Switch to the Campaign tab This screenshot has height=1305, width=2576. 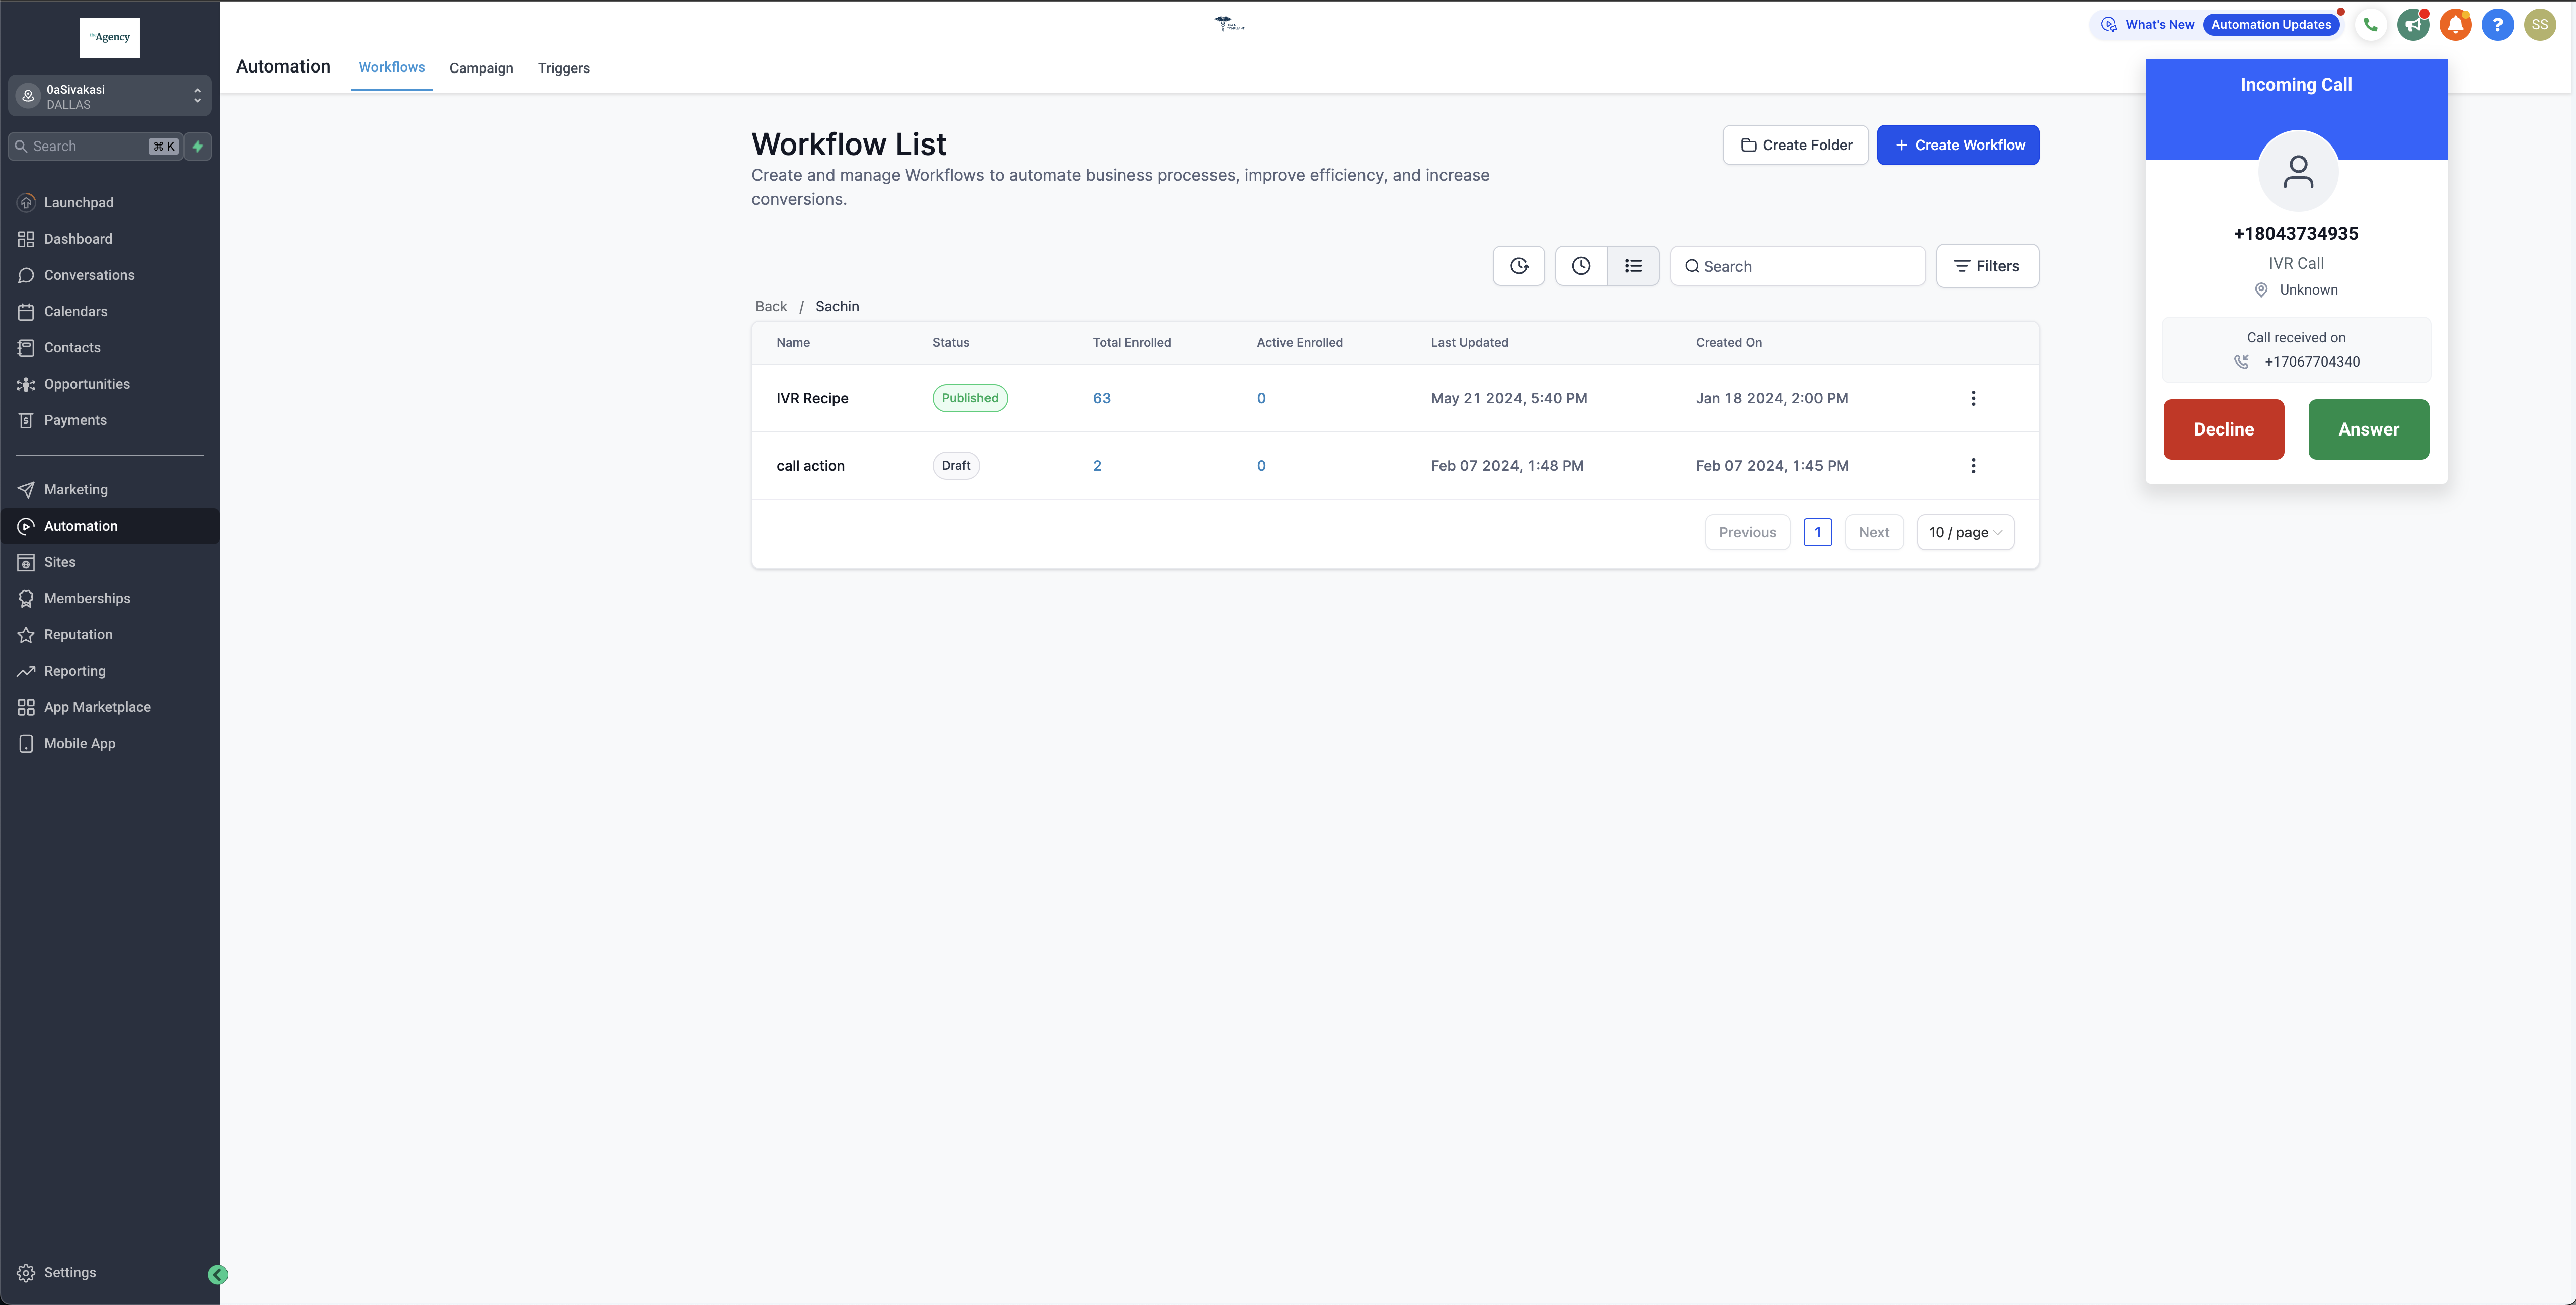coord(481,68)
